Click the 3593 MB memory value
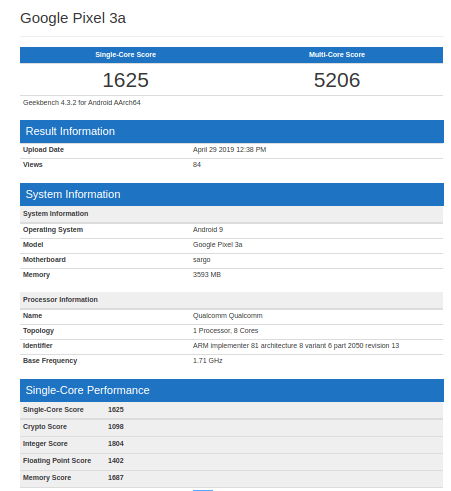Viewport: 451px width, 491px height. tap(207, 275)
